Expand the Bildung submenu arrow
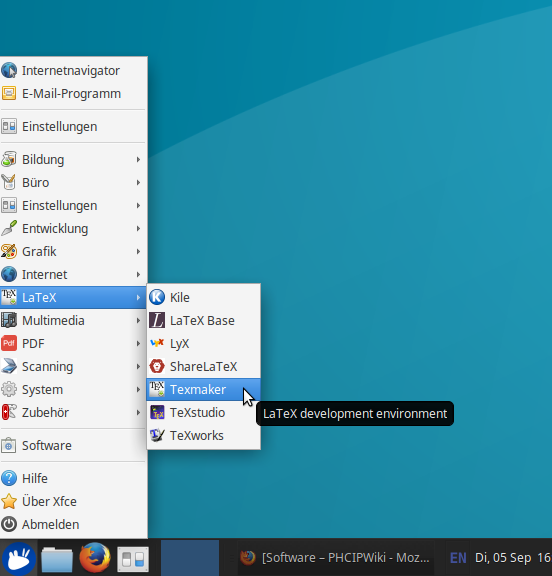The height and width of the screenshot is (576, 552). pos(138,159)
